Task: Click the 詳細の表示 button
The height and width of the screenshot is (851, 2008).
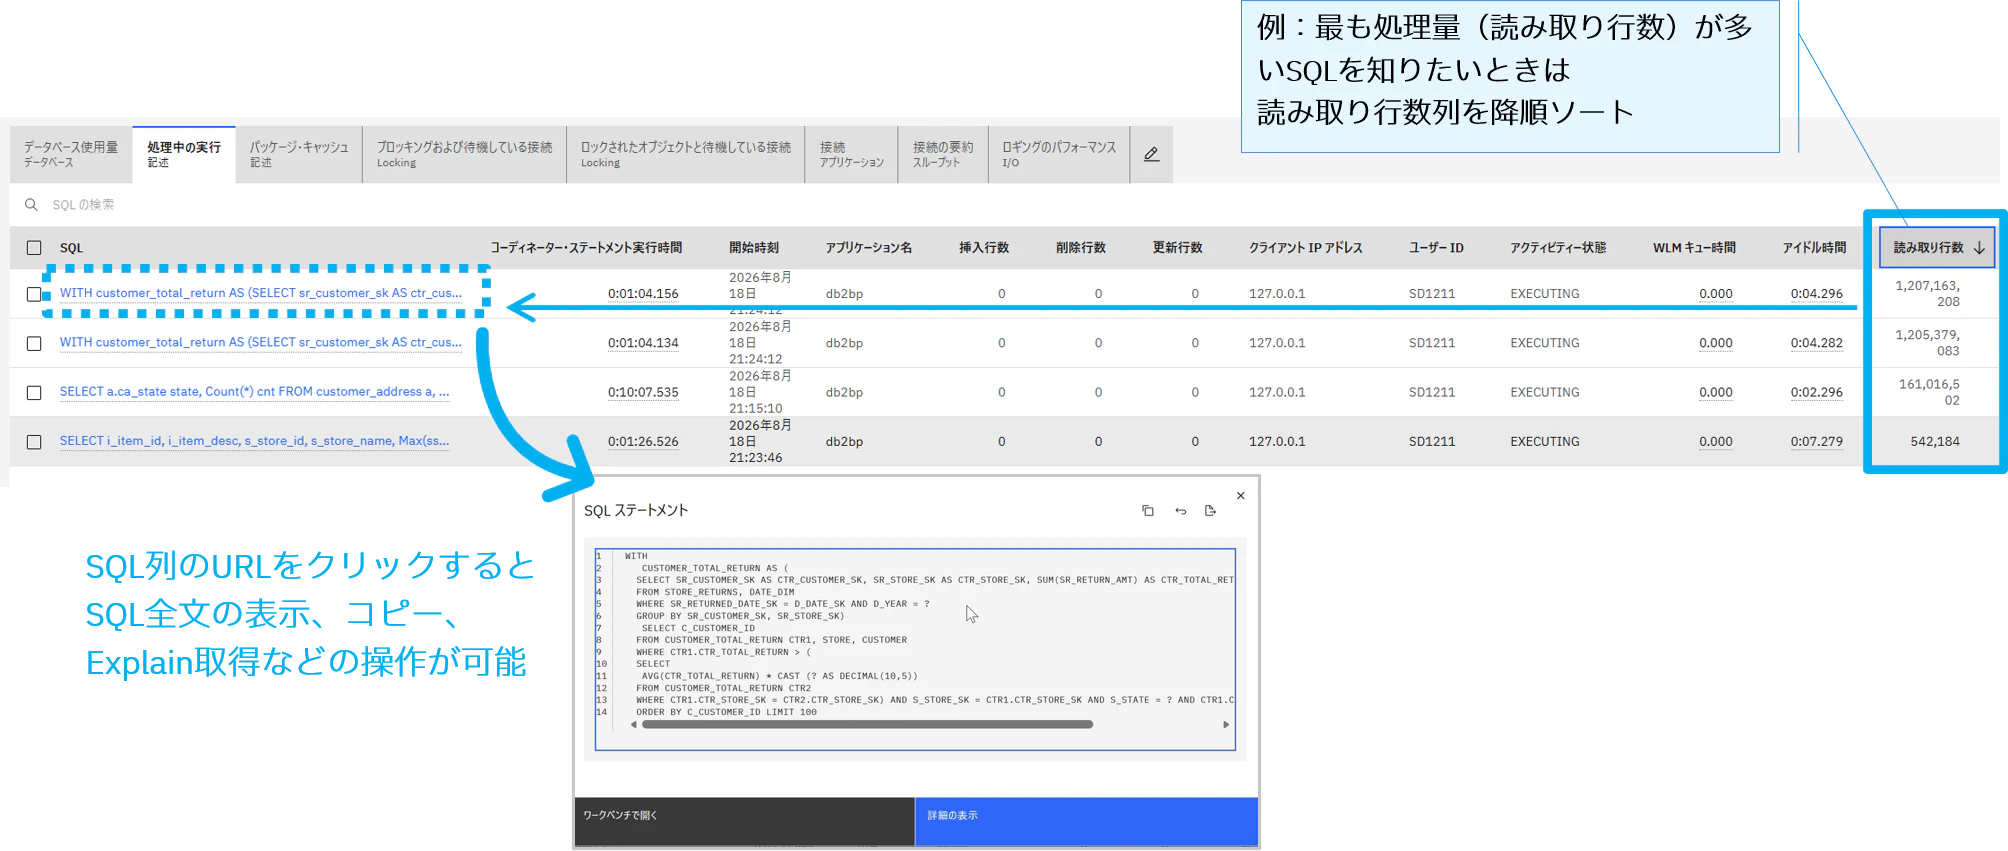Action: tap(1086, 821)
